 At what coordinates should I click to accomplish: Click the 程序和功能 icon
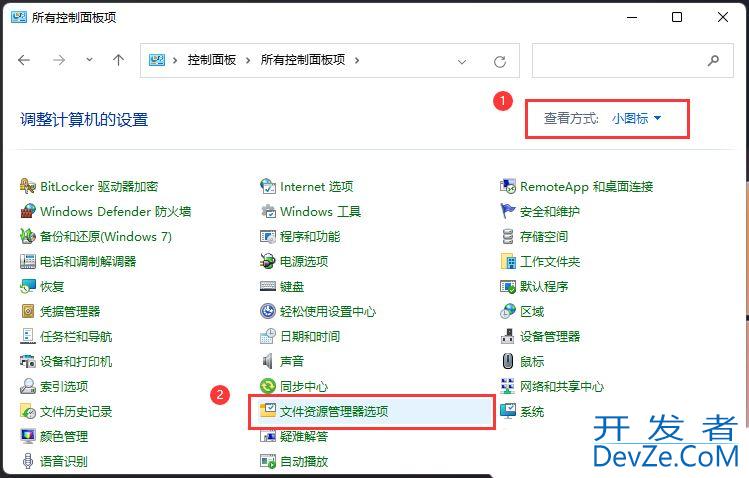click(x=268, y=236)
